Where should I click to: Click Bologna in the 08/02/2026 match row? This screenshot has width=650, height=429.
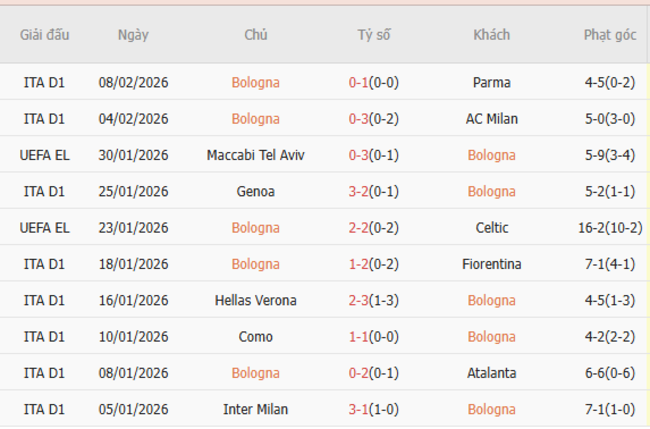[256, 83]
